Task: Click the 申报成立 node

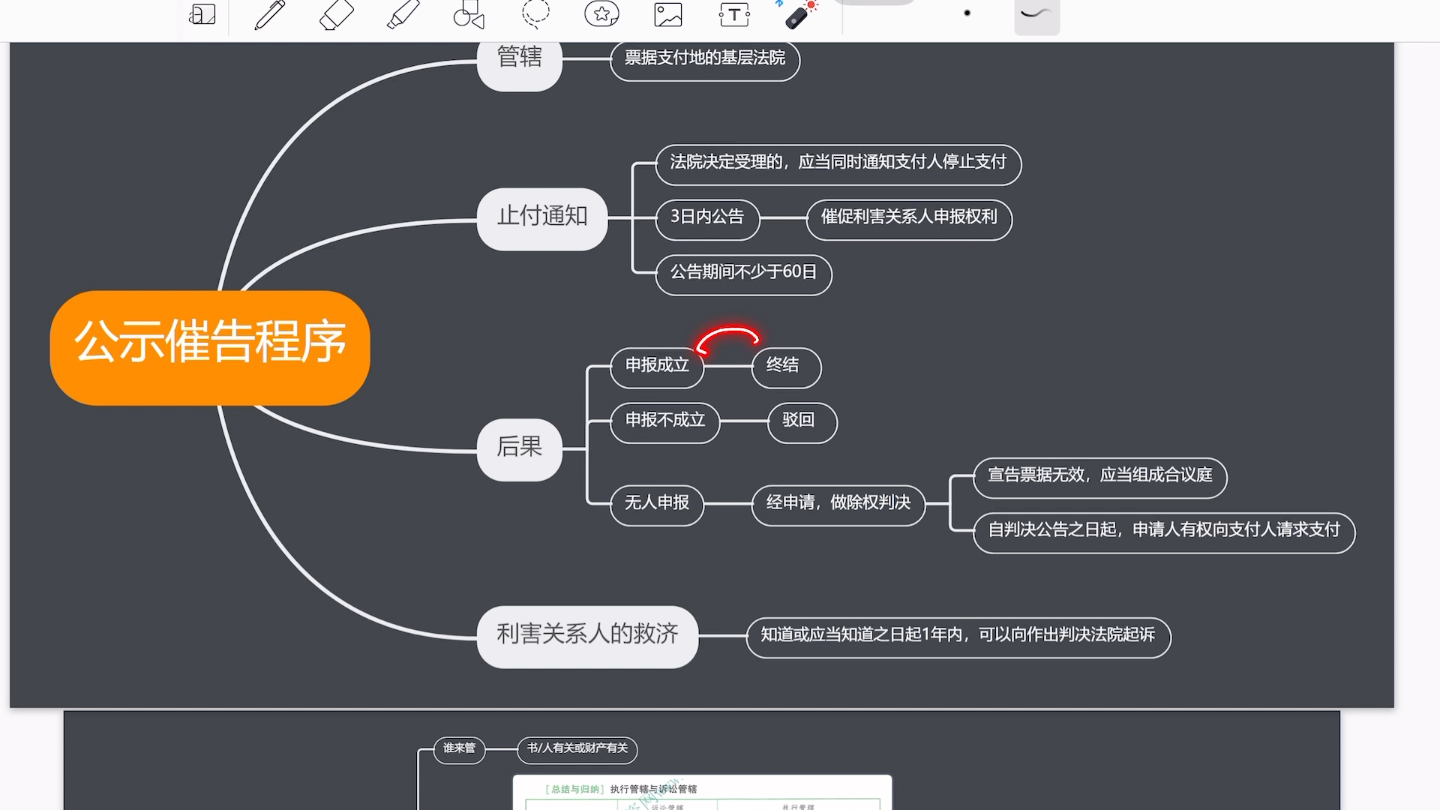Action: (x=657, y=367)
